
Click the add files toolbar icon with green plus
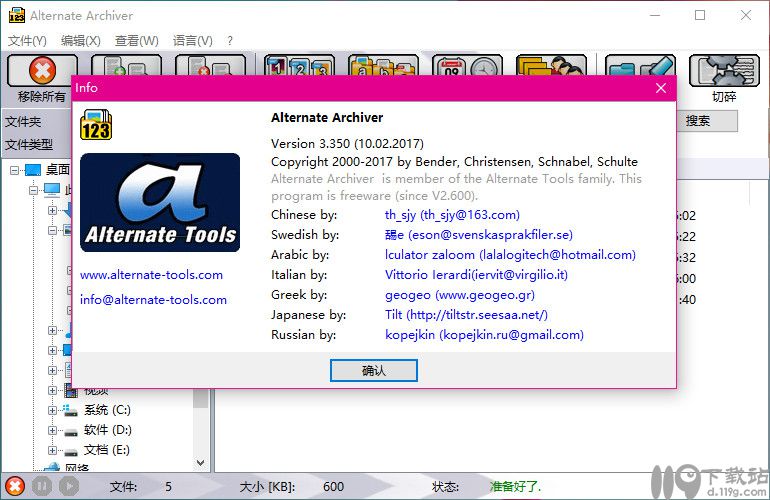click(x=127, y=65)
